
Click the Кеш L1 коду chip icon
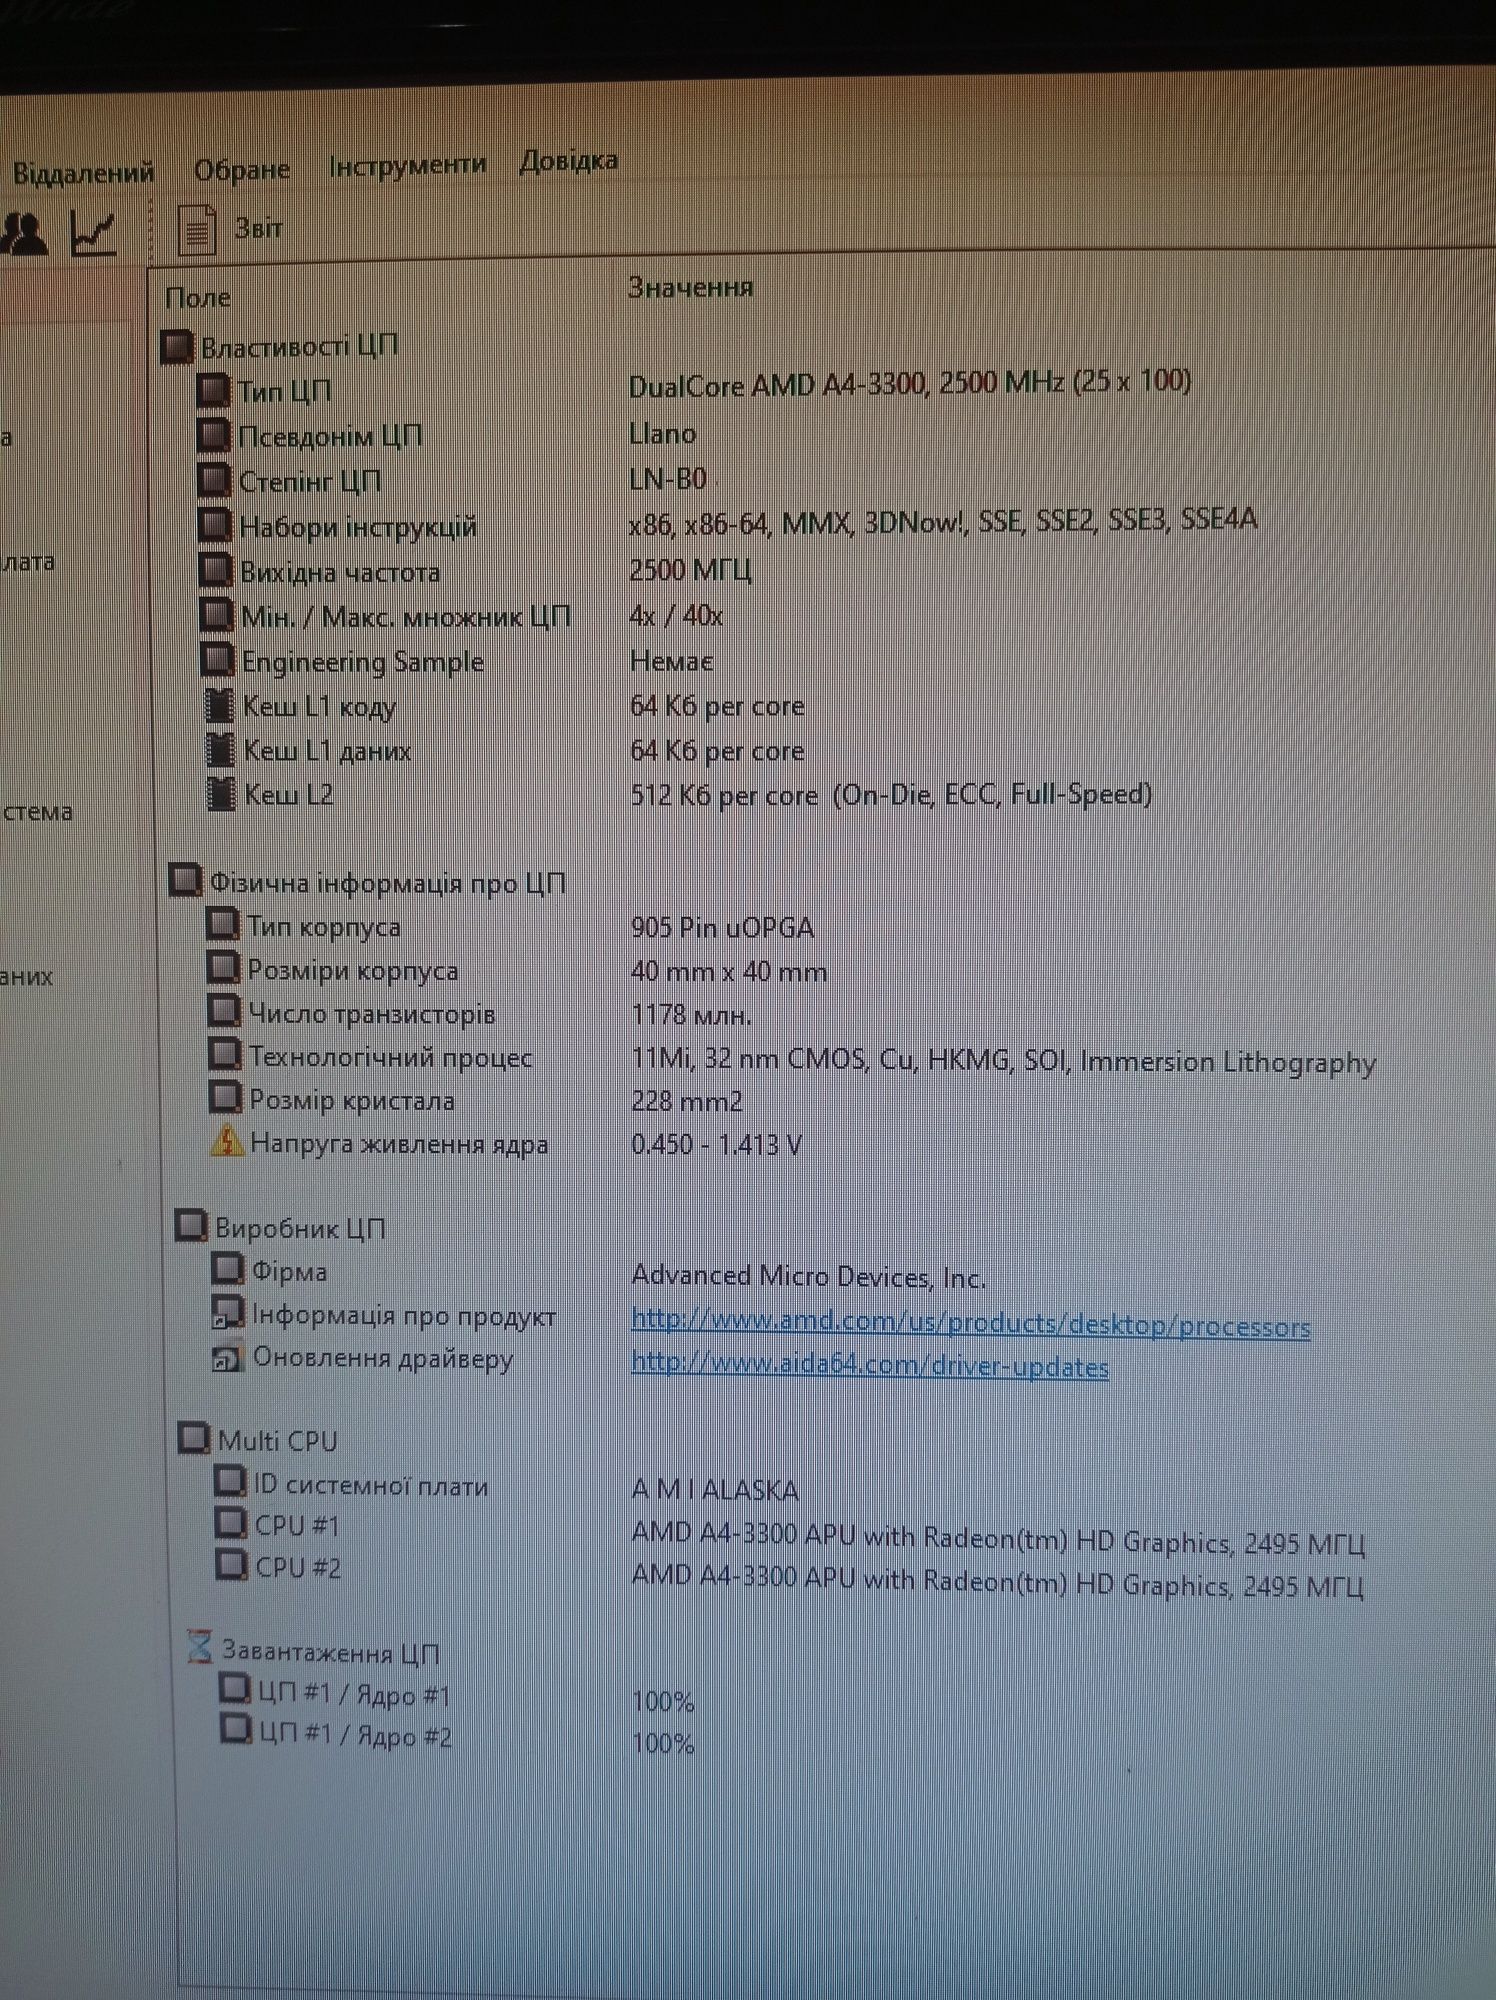click(220, 705)
